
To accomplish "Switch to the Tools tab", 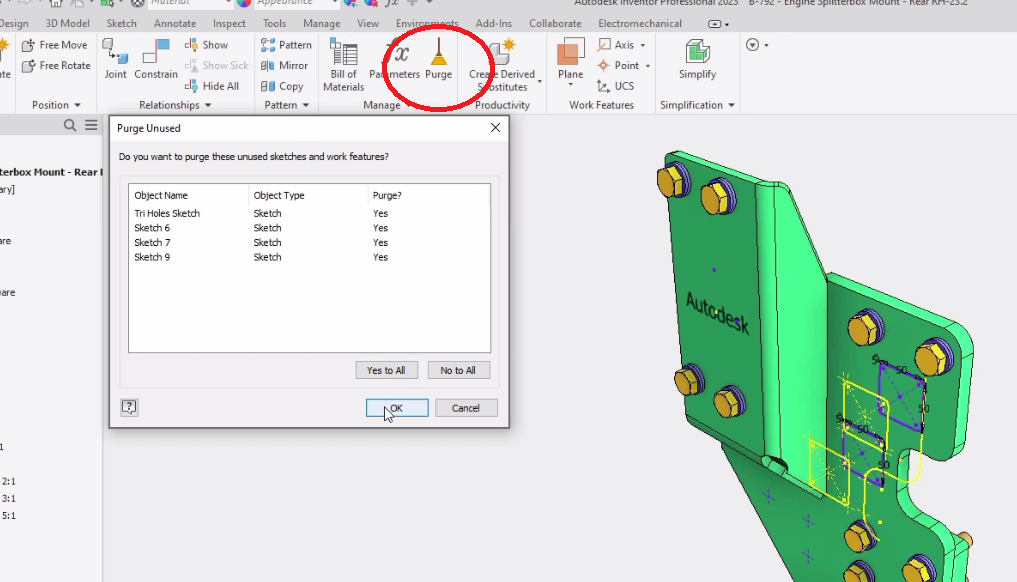I will click(274, 23).
